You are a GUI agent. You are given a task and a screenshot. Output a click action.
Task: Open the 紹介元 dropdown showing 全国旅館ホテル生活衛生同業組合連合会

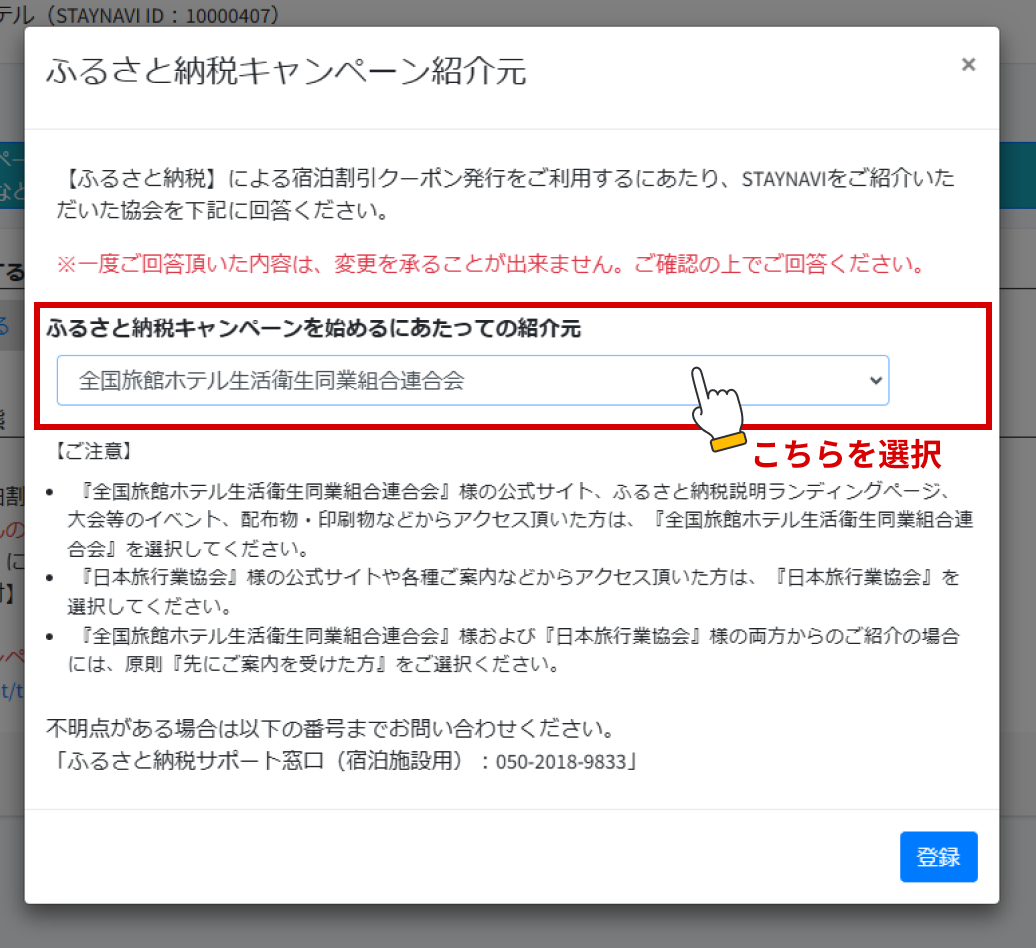(473, 381)
